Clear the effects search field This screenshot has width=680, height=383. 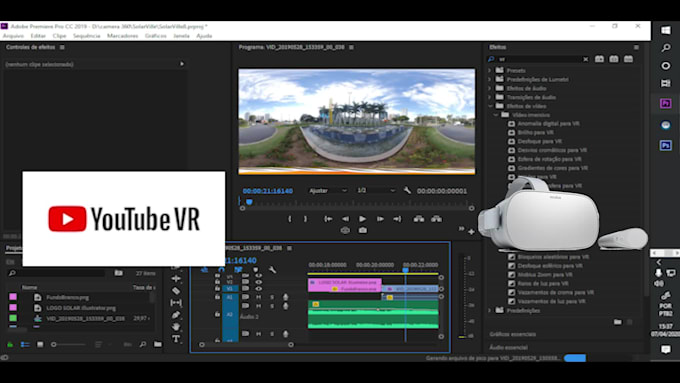point(585,59)
